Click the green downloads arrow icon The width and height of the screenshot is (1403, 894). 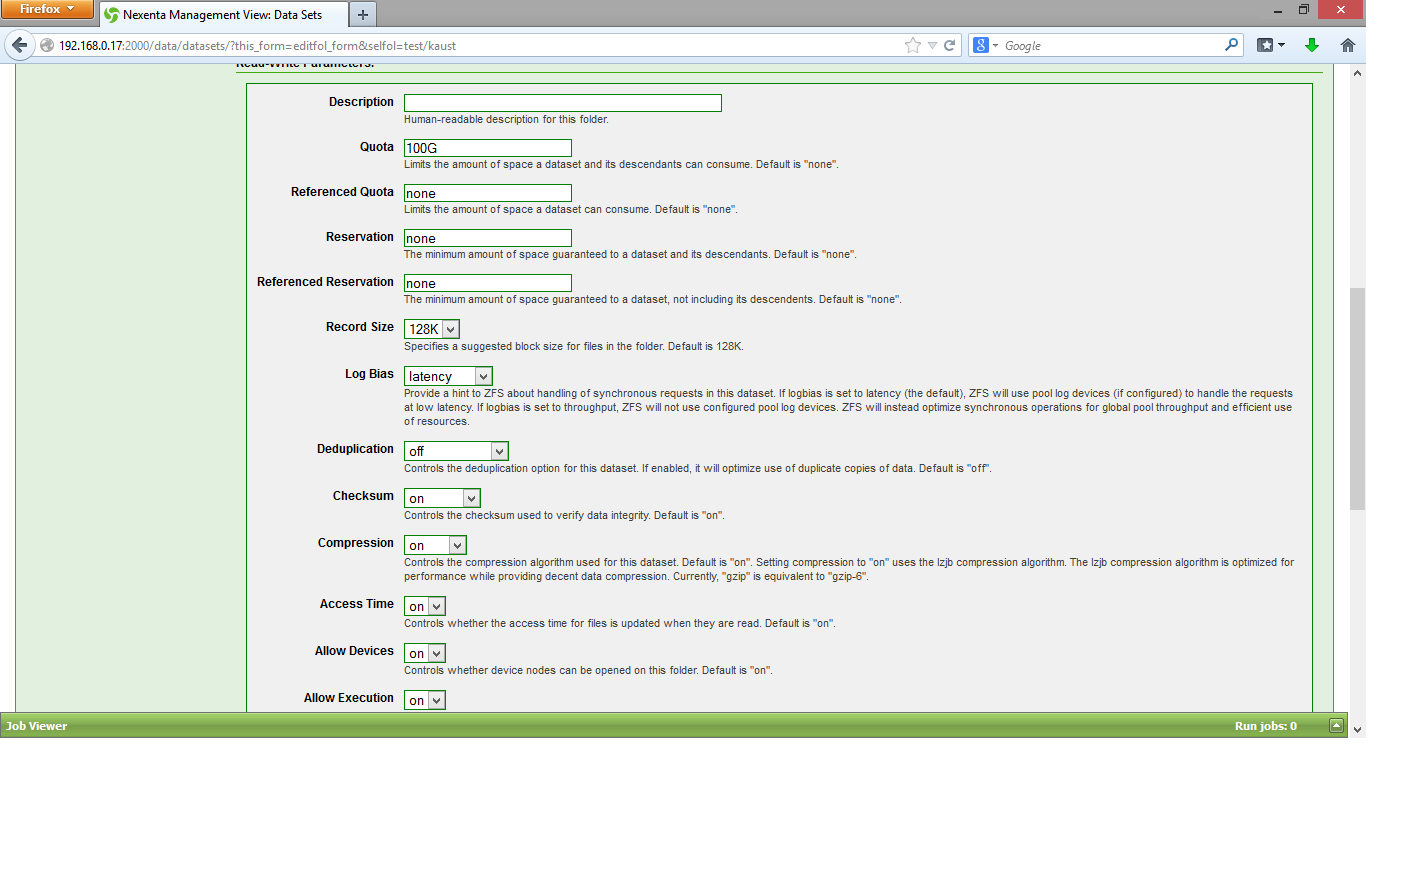coord(1312,45)
